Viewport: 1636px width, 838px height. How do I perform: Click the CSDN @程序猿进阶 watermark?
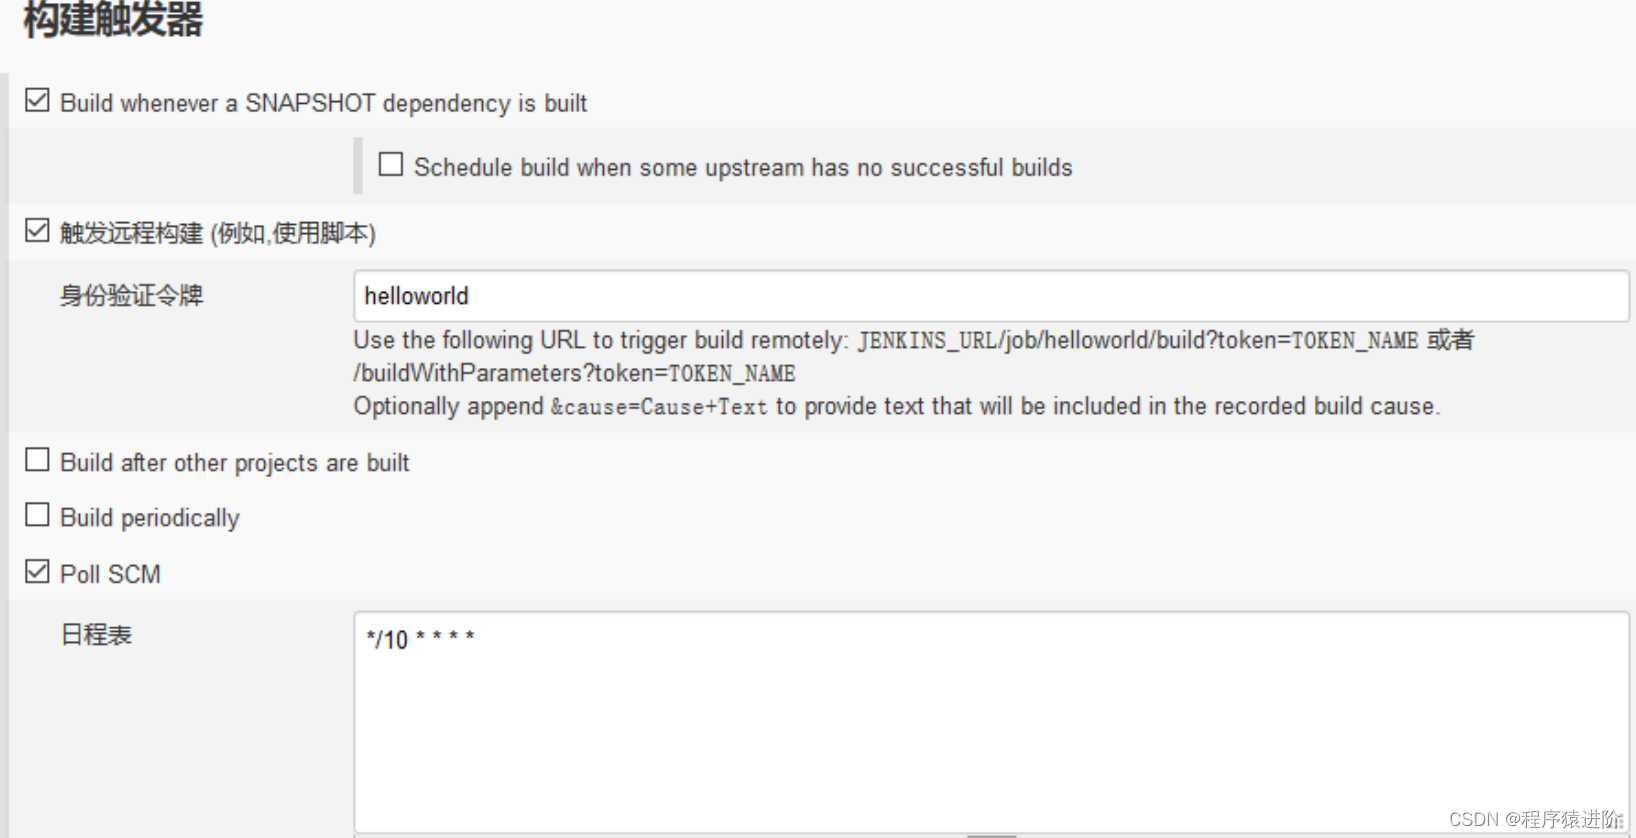(1536, 819)
